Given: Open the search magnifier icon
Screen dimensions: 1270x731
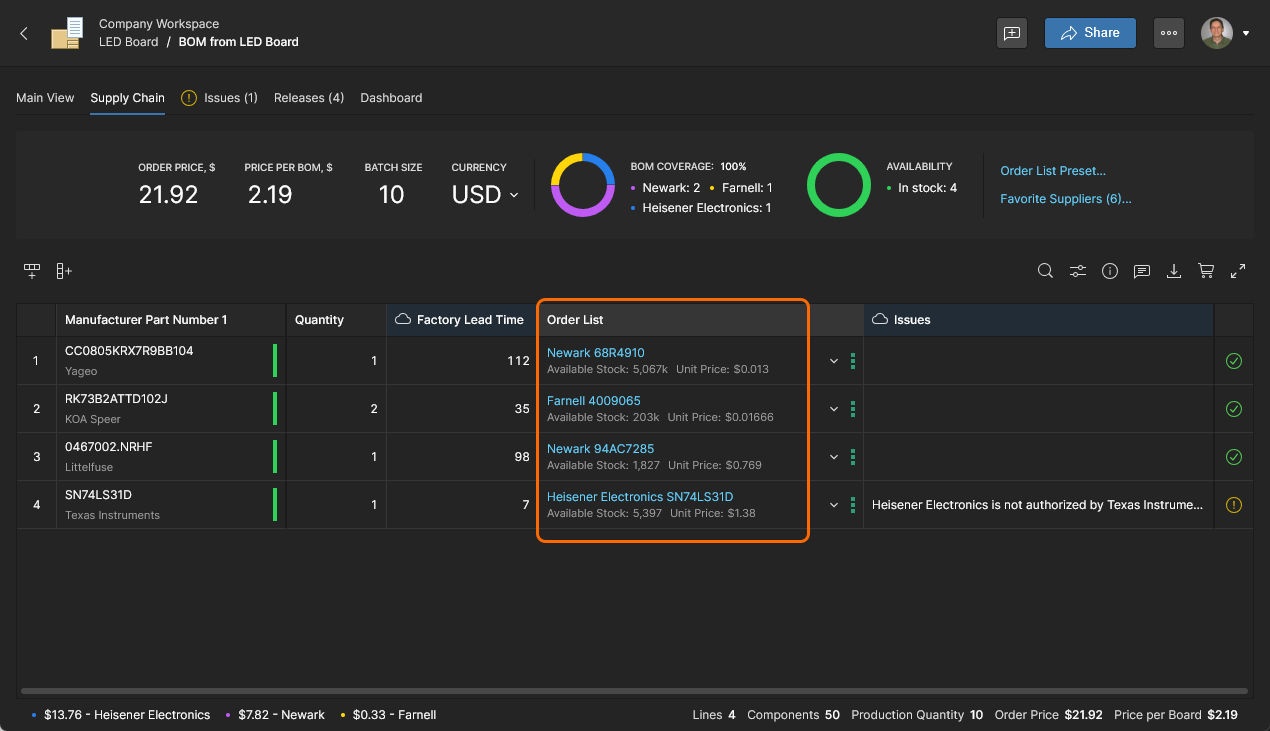Looking at the screenshot, I should click(1045, 271).
